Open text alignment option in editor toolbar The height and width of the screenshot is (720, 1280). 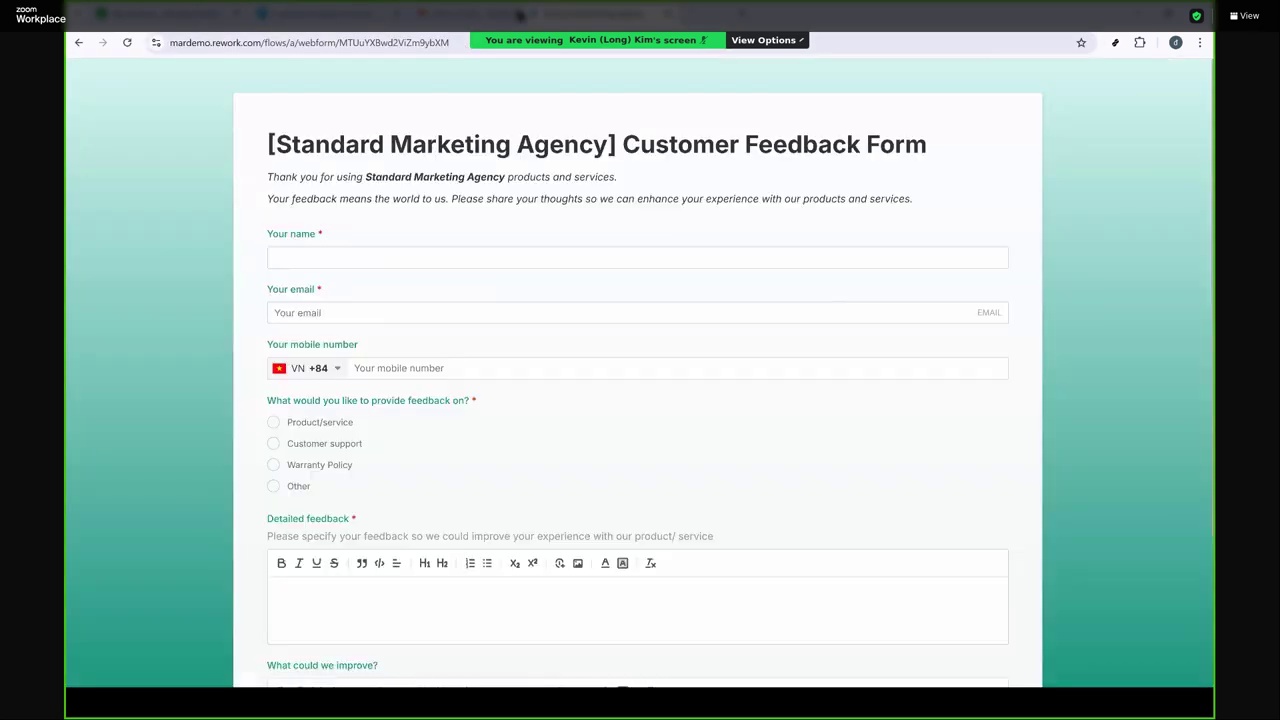(x=396, y=563)
